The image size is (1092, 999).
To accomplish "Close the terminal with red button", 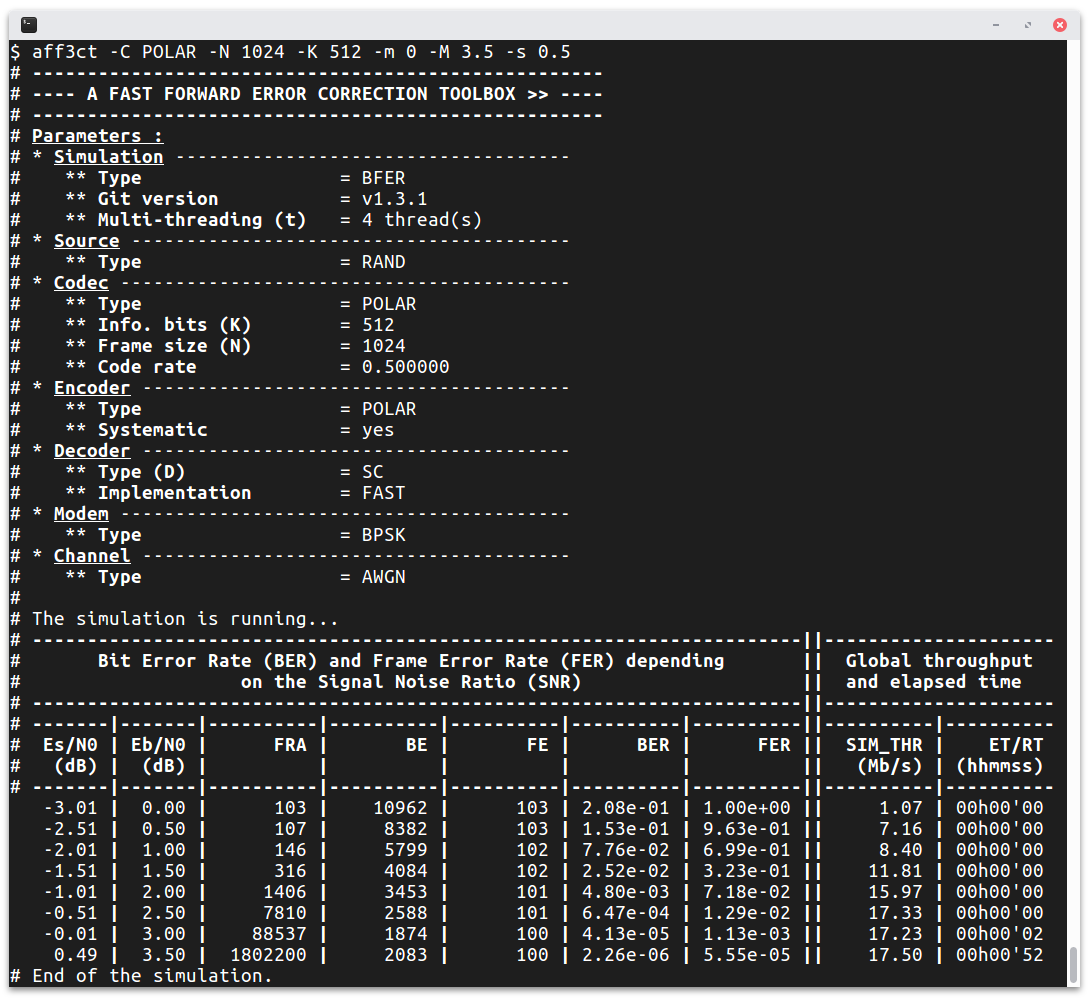I will pos(1060,25).
